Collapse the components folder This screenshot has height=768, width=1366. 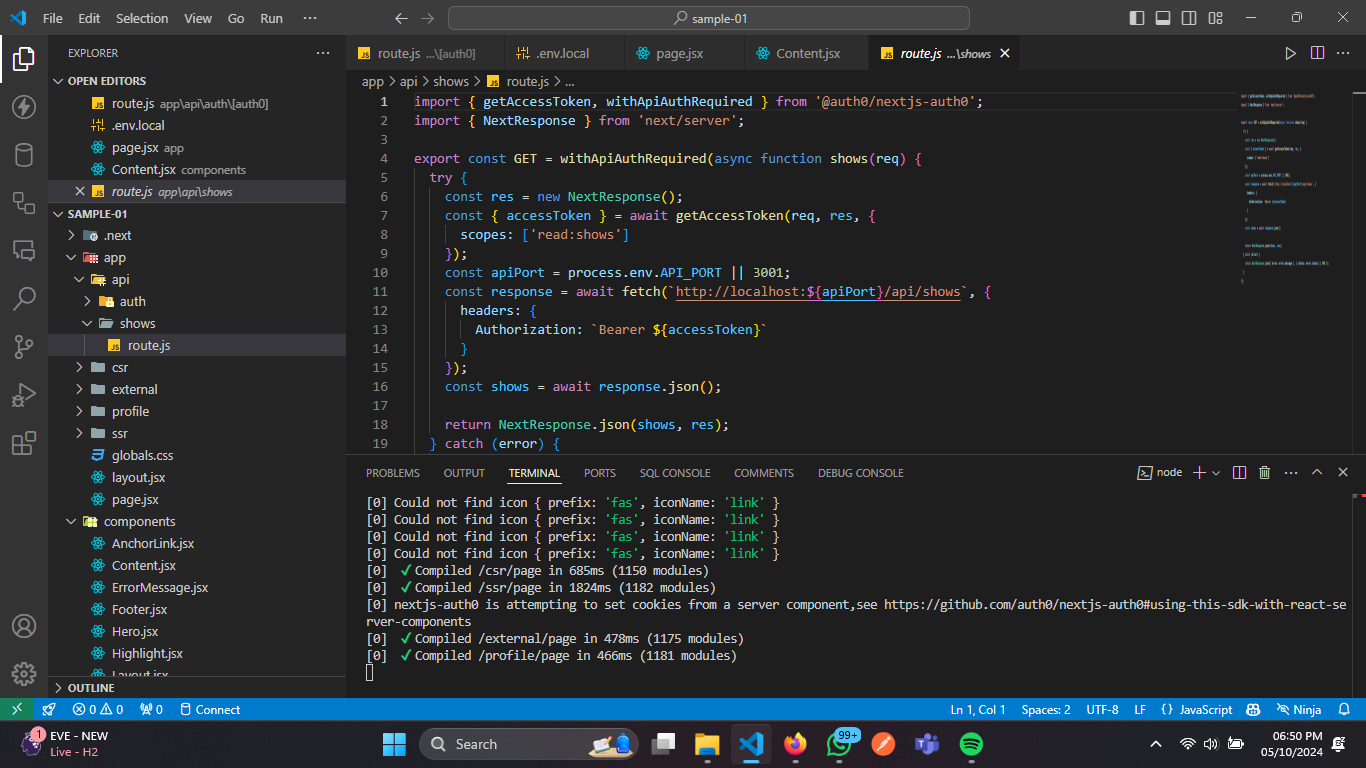[x=139, y=521]
